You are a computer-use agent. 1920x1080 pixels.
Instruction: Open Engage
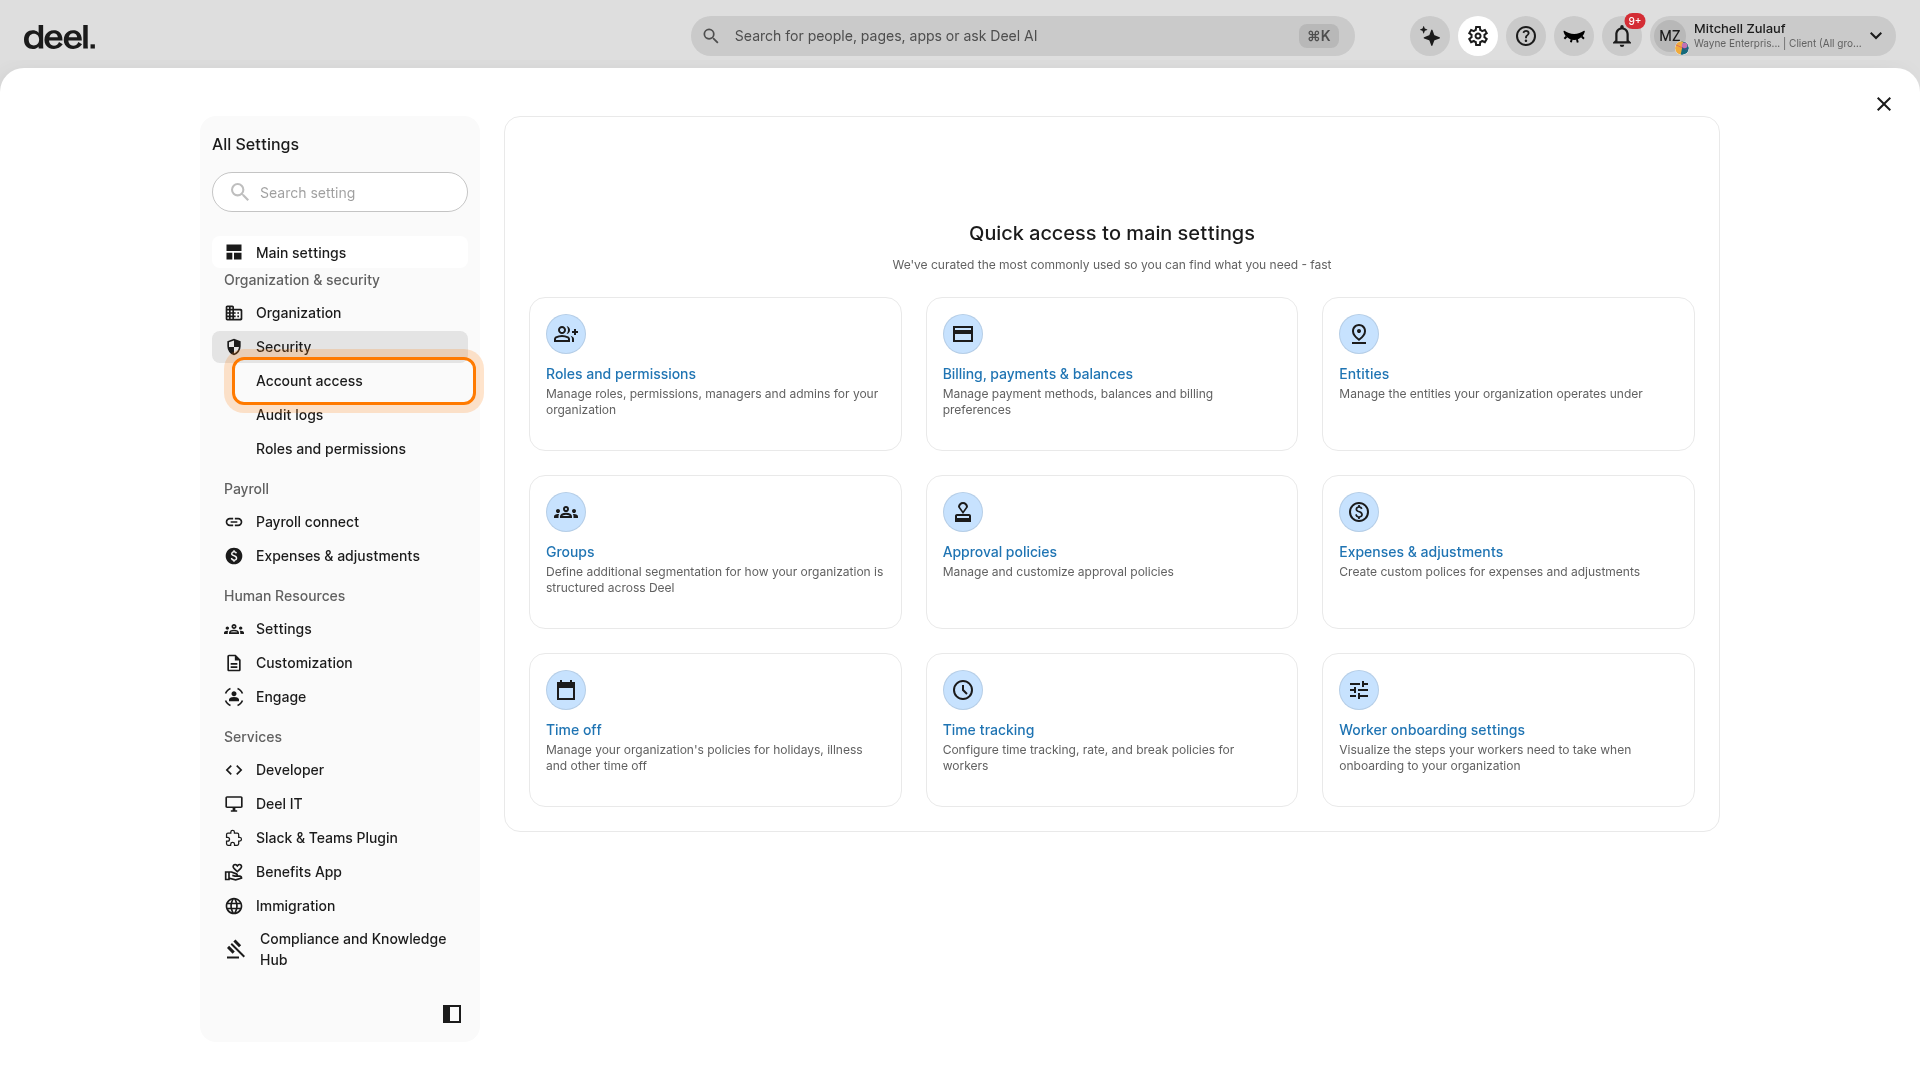(x=340, y=697)
